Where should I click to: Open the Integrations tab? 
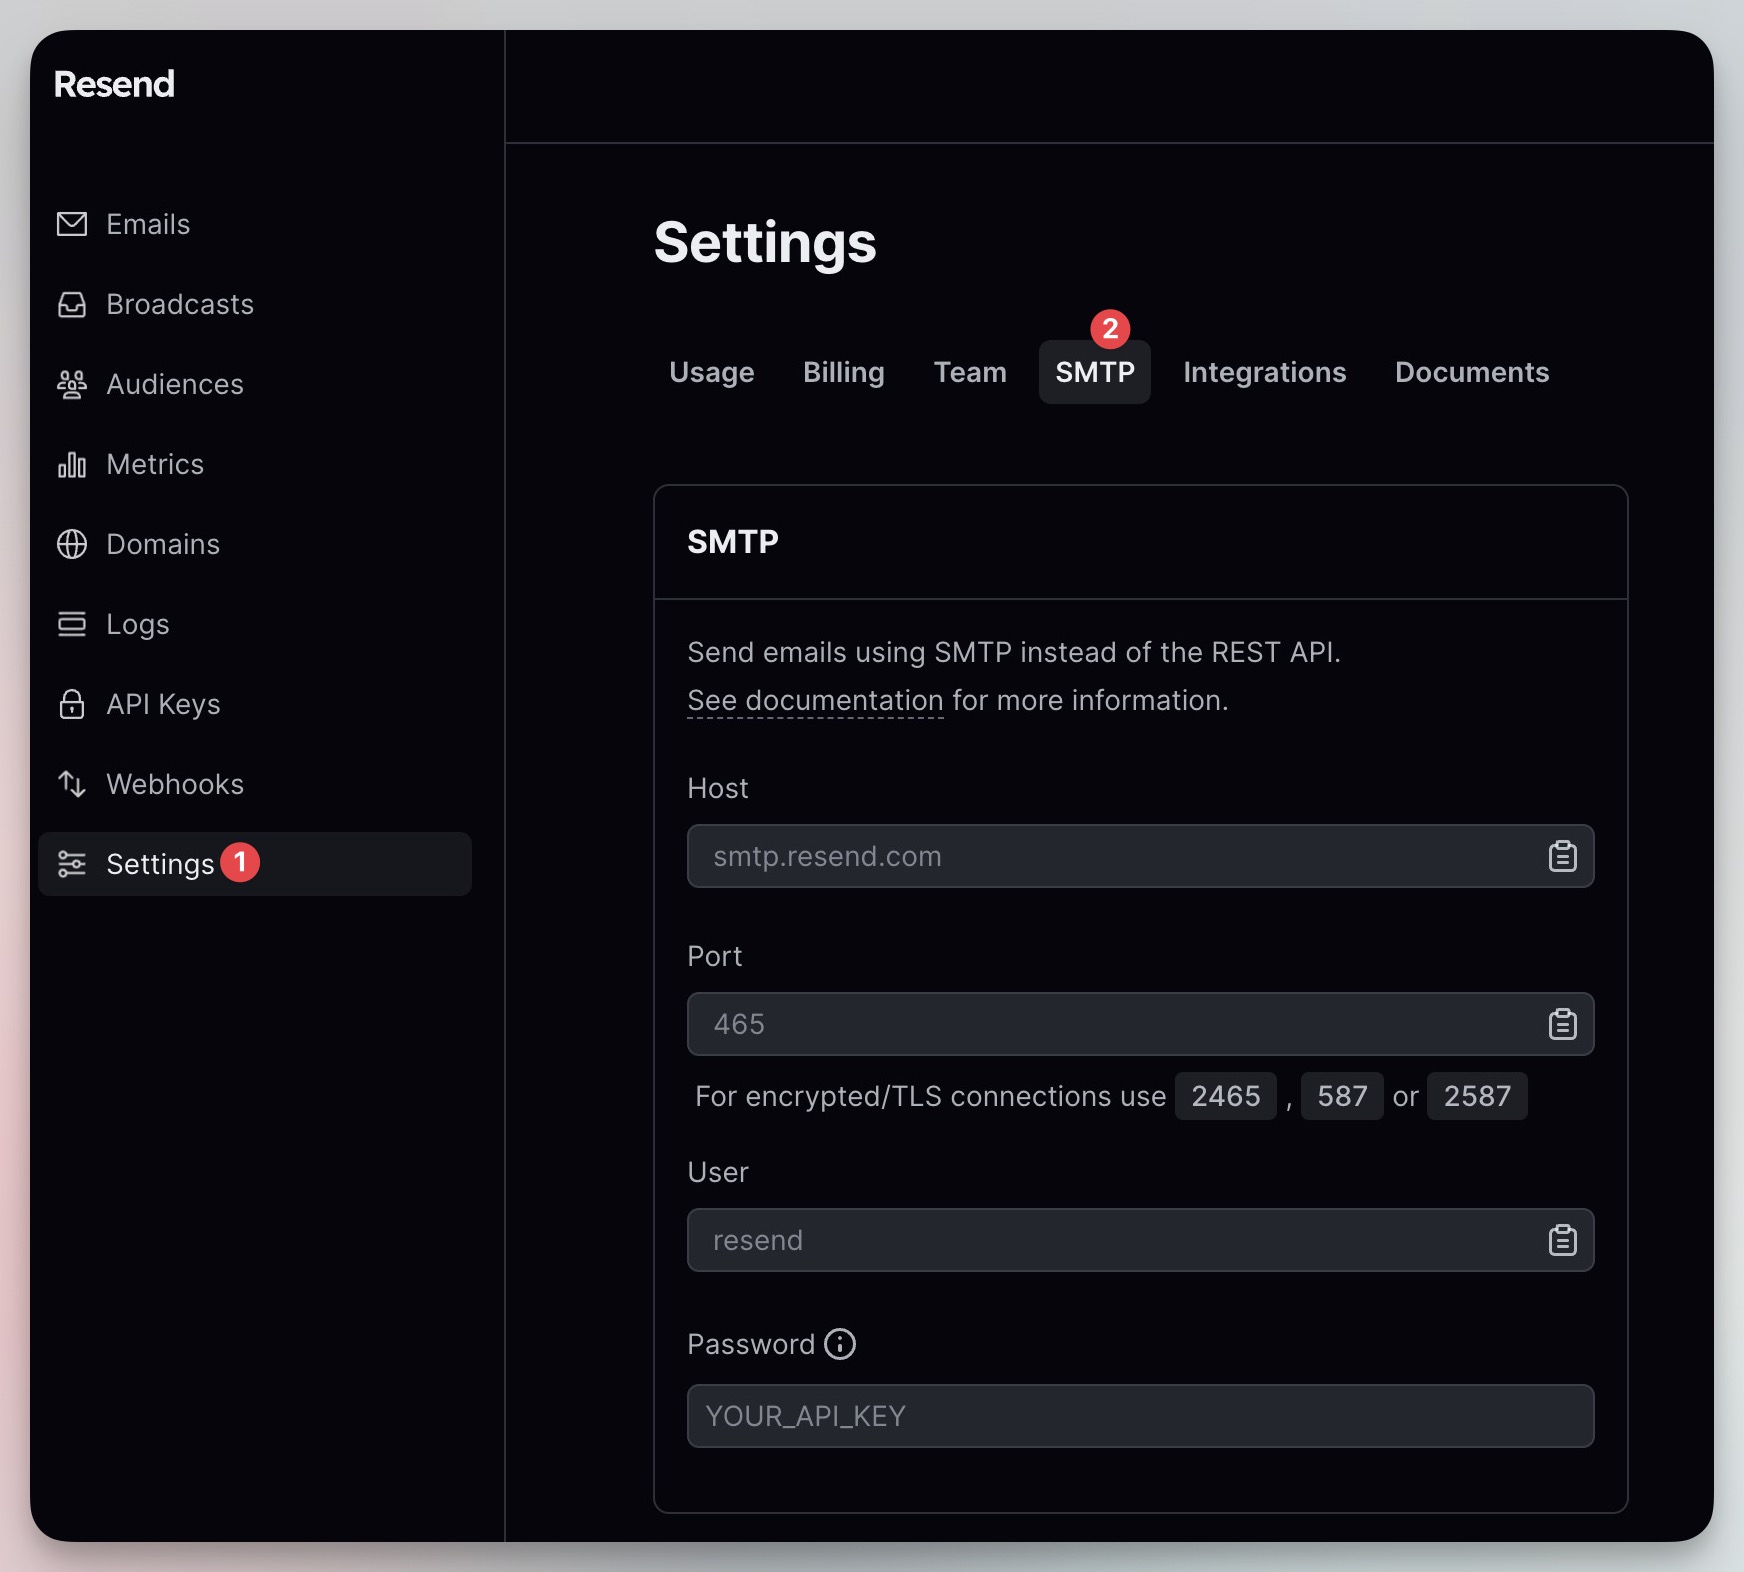[x=1265, y=372]
